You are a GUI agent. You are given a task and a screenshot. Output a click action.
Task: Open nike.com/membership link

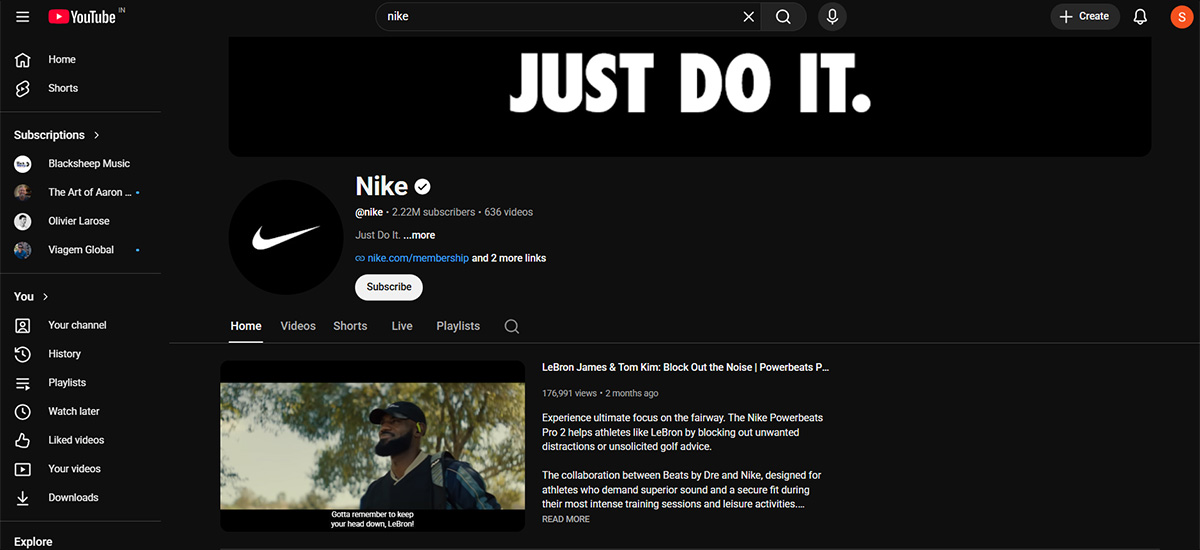tap(418, 258)
